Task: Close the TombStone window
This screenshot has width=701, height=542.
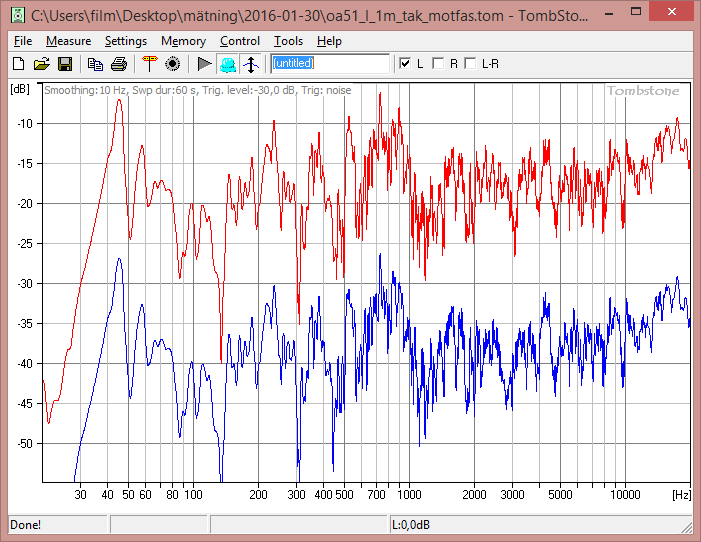Action: (x=671, y=12)
